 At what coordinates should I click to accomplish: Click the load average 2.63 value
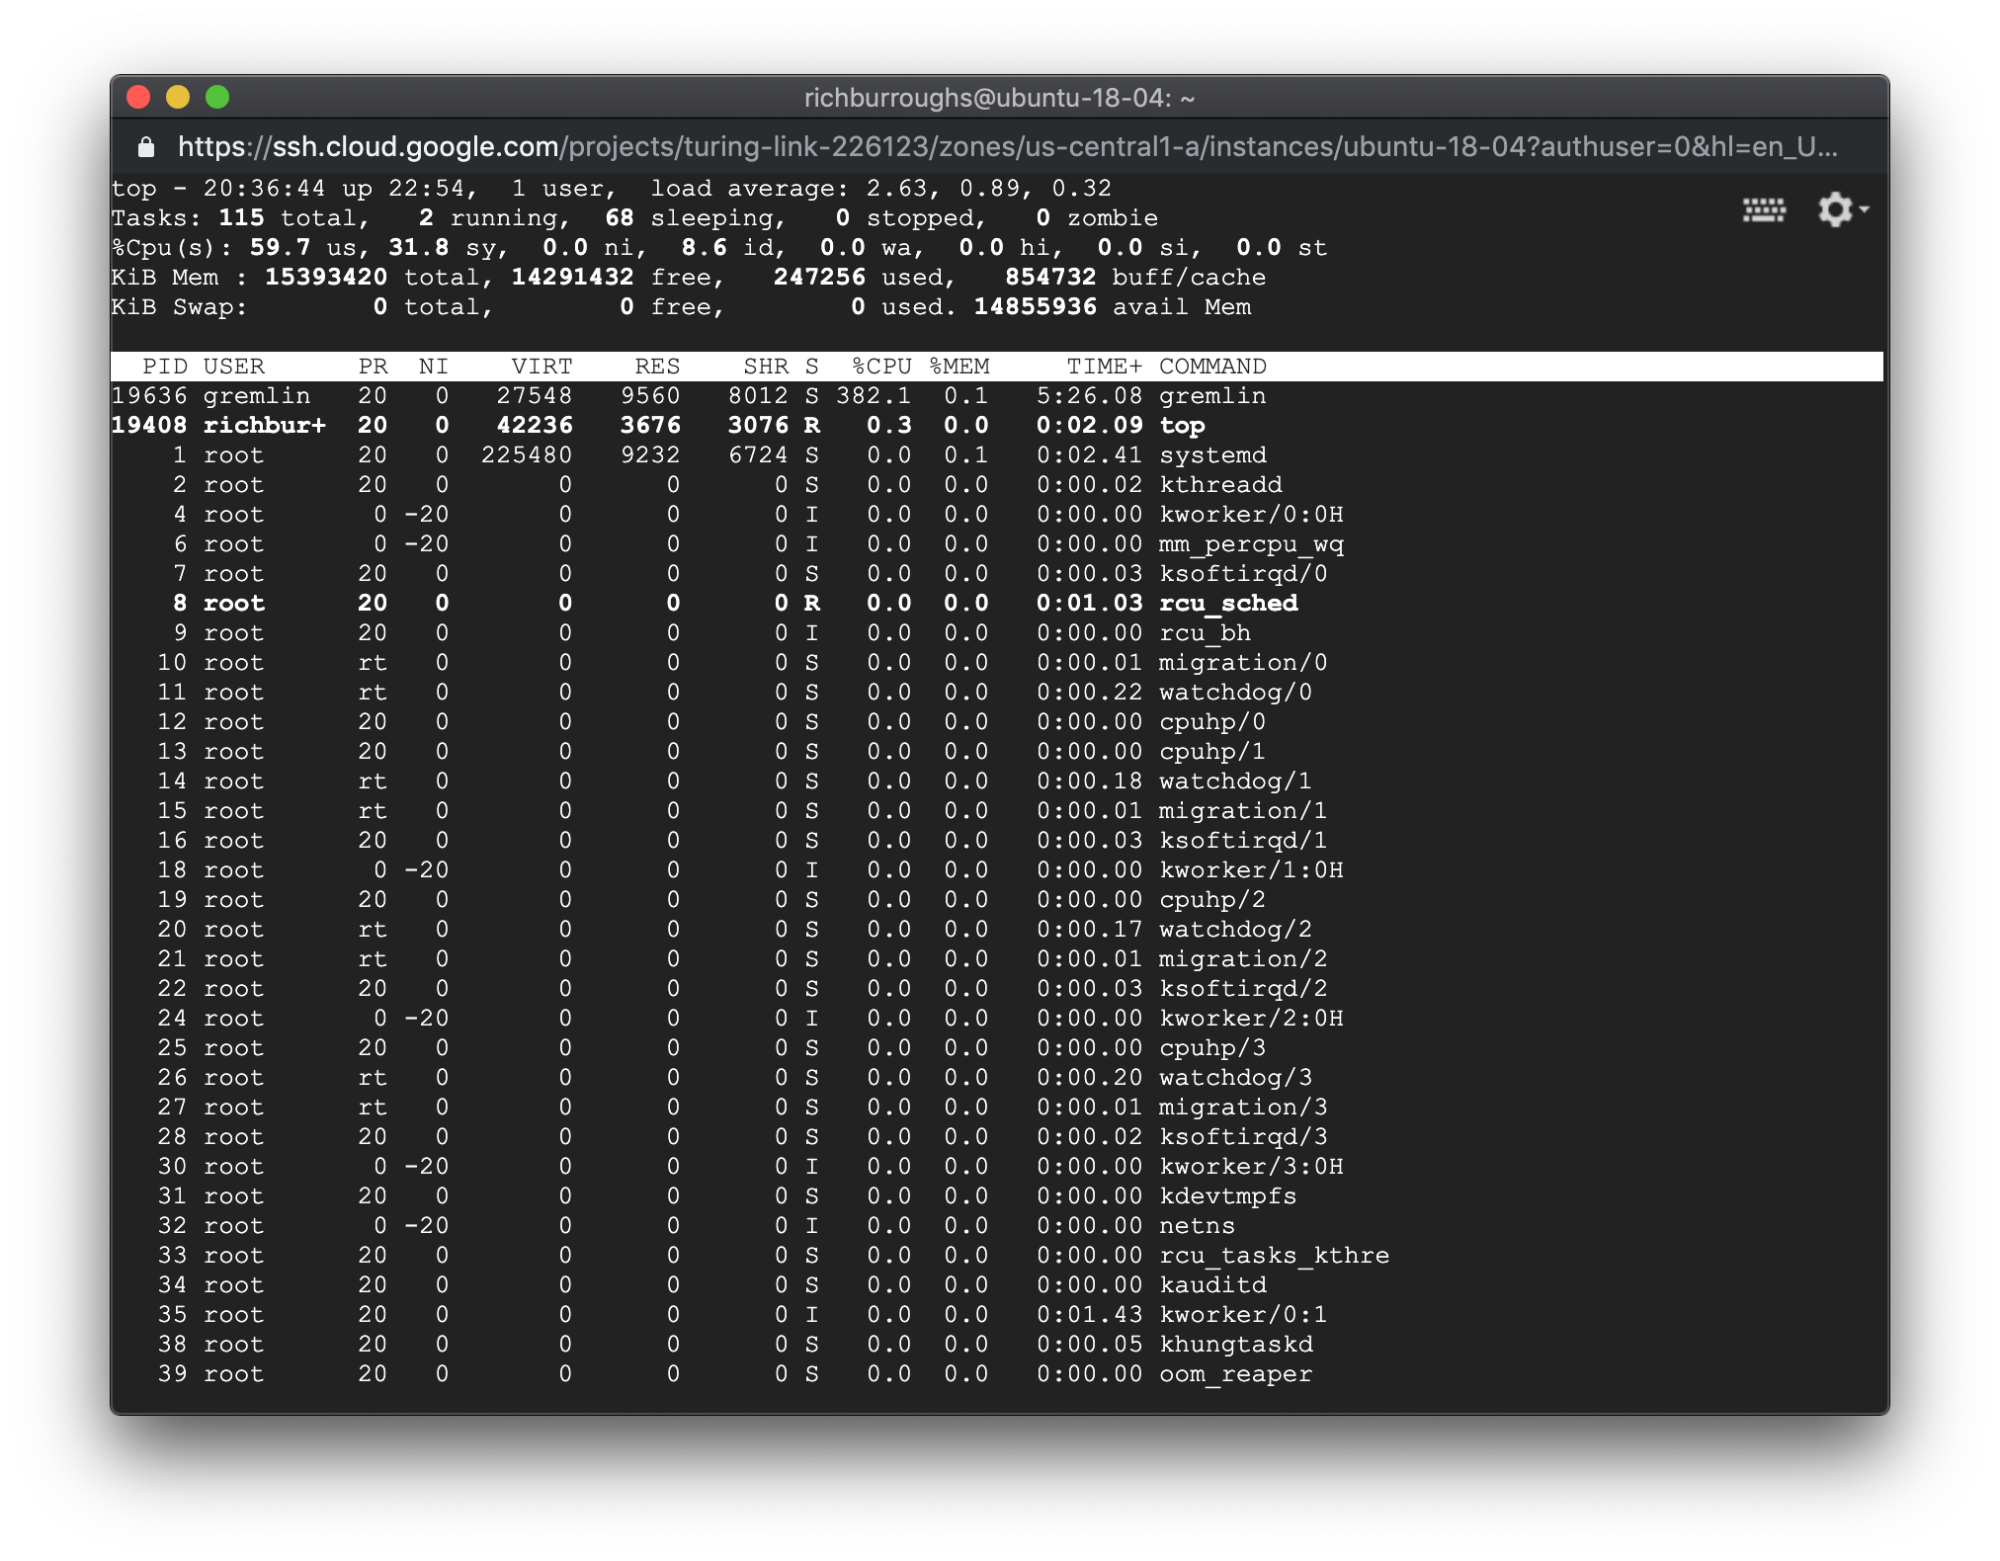(897, 189)
